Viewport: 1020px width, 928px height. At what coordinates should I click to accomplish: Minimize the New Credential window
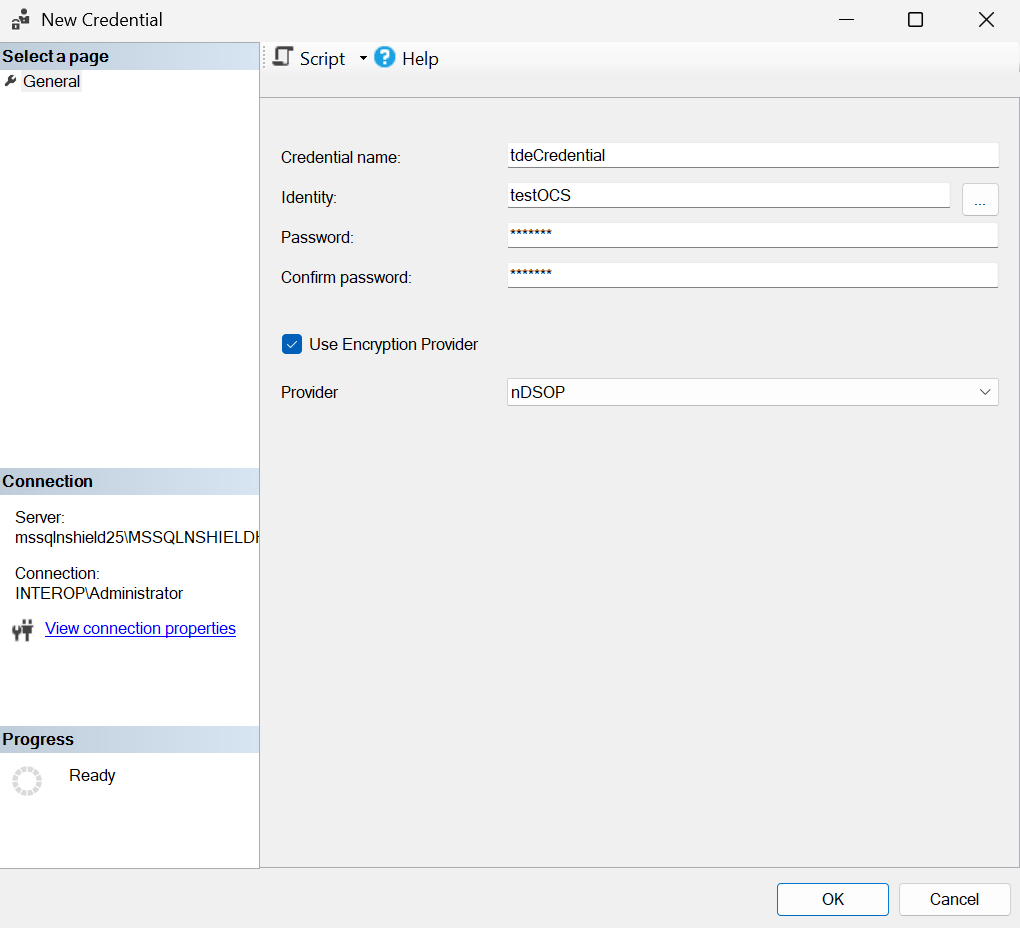pos(846,20)
